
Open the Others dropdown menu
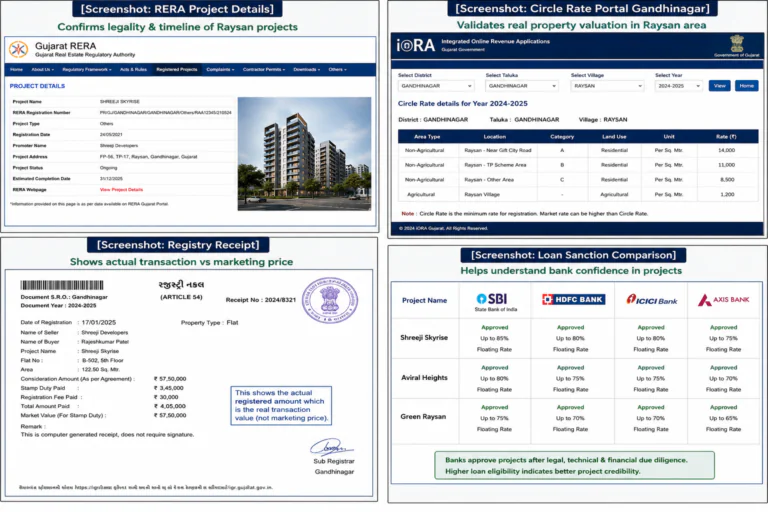click(337, 70)
